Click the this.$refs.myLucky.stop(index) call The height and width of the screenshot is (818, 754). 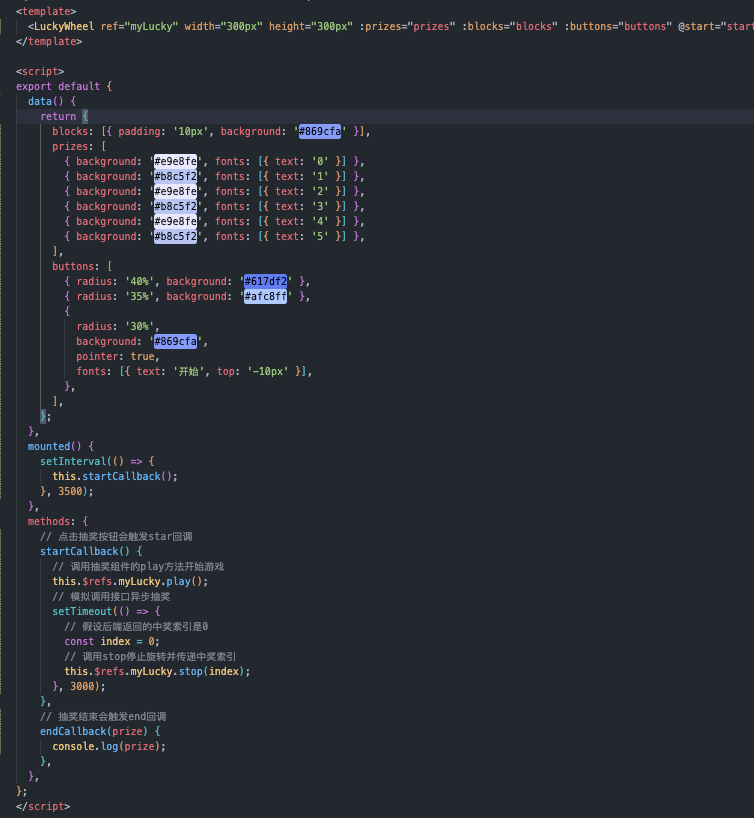tap(157, 671)
